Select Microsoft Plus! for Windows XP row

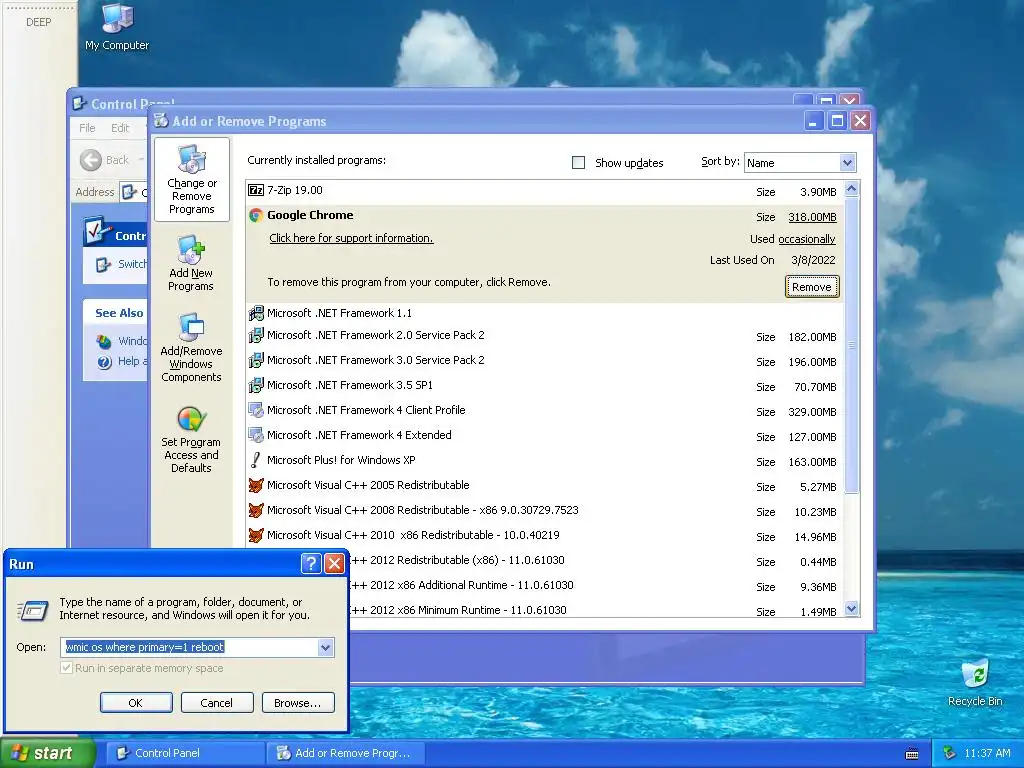pos(543,460)
